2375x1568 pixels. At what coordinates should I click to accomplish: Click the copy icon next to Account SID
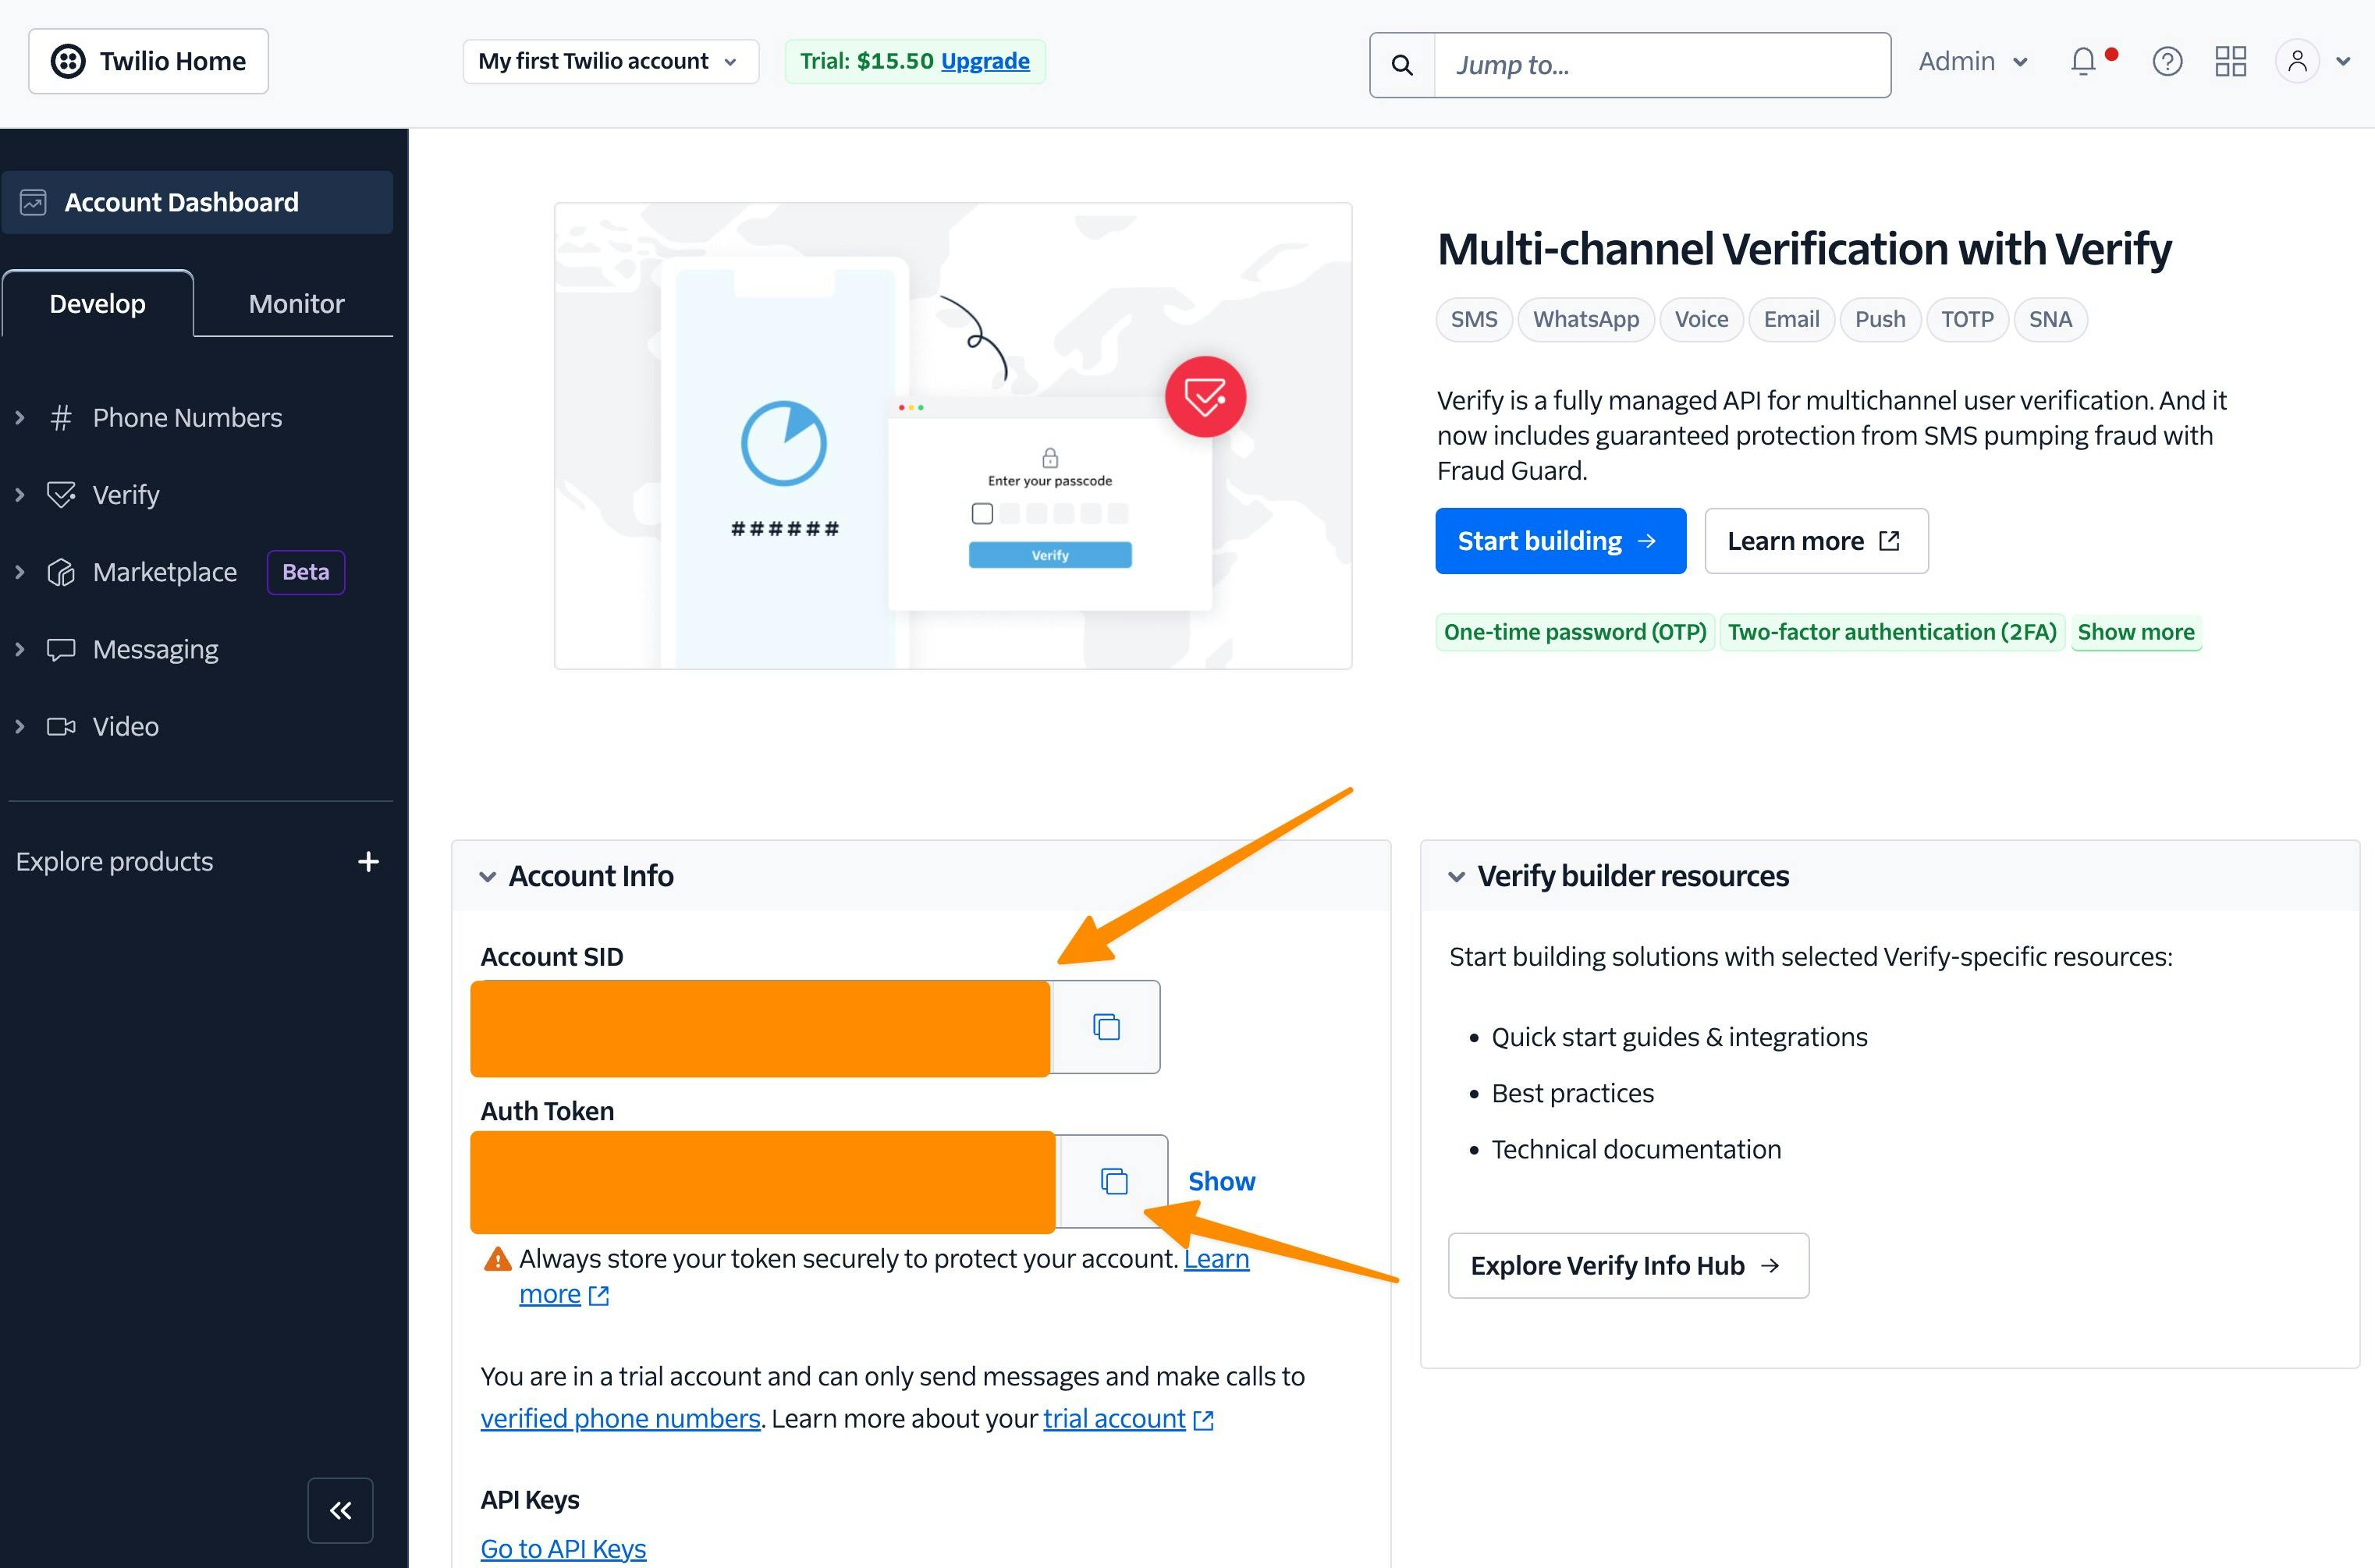(1109, 1027)
